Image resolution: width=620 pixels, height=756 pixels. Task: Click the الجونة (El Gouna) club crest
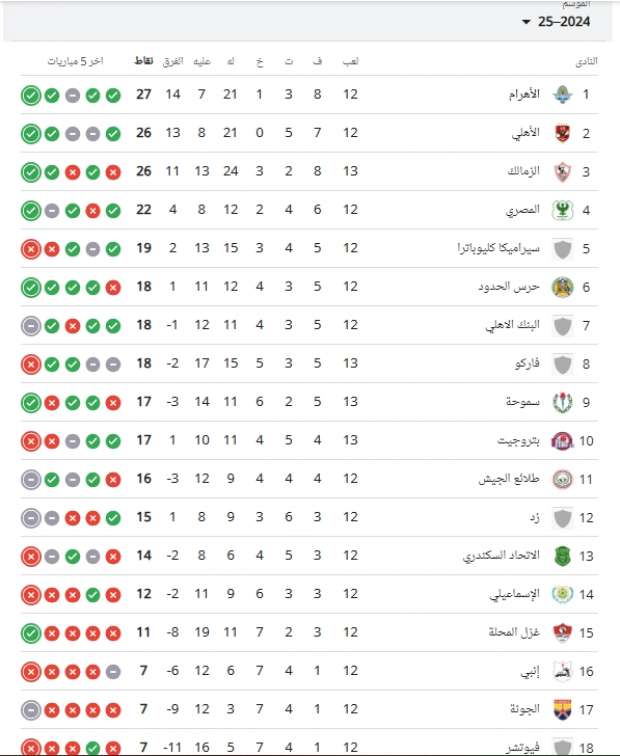tap(561, 709)
